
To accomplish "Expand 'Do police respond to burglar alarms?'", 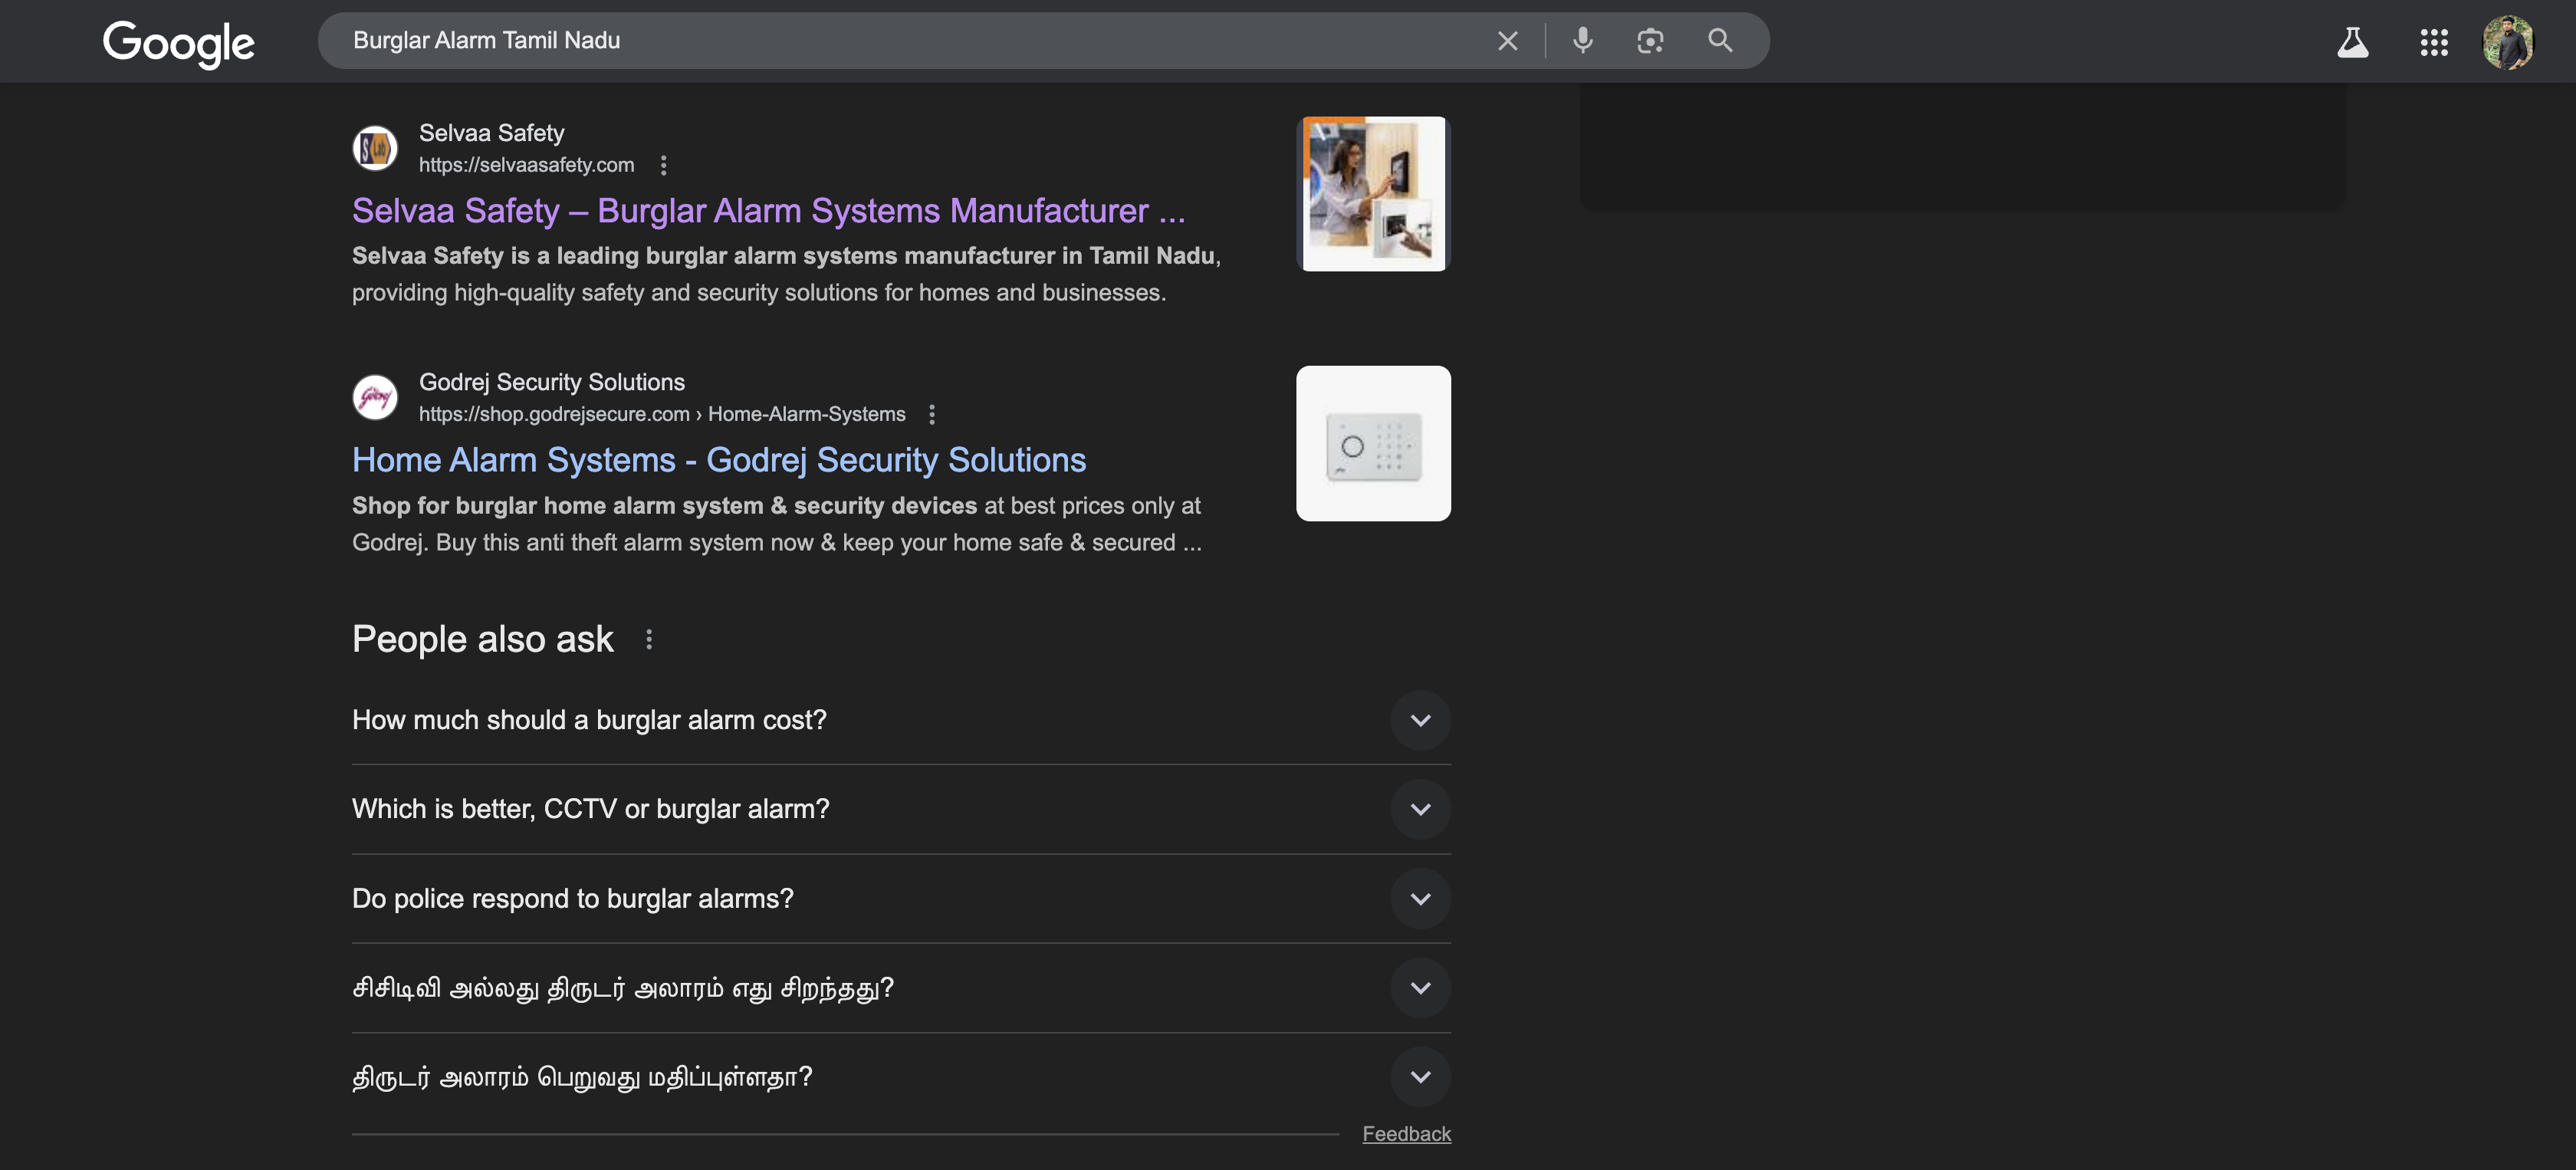I will [1420, 898].
